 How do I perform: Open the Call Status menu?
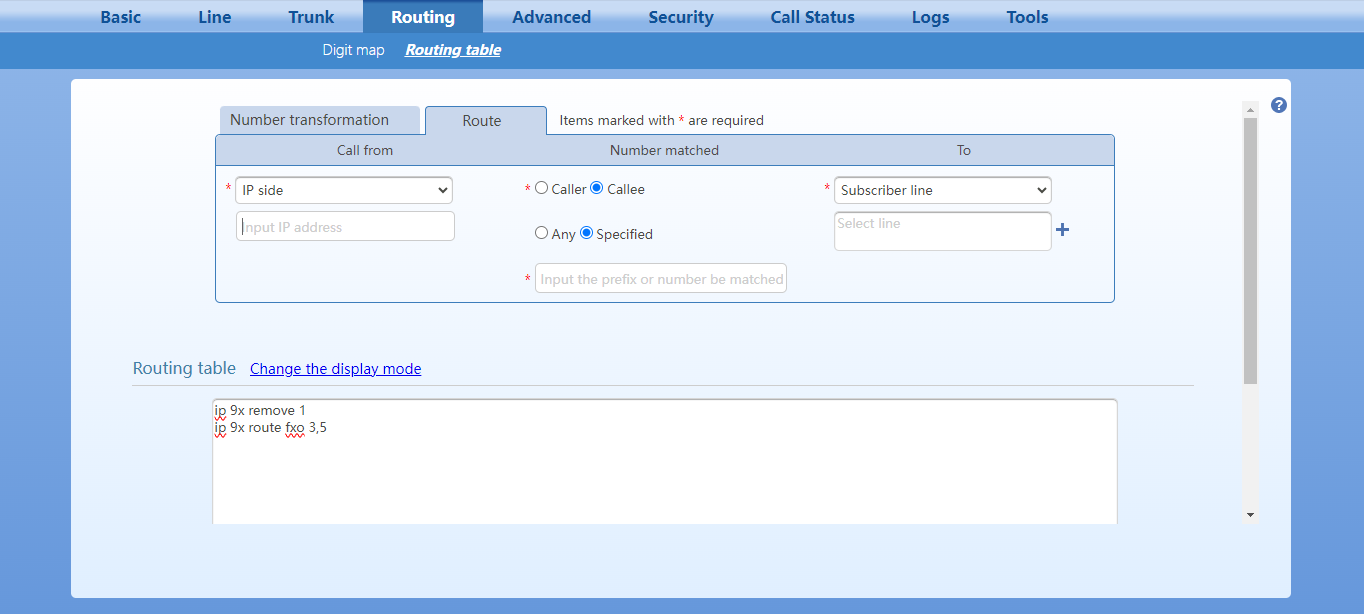point(812,17)
